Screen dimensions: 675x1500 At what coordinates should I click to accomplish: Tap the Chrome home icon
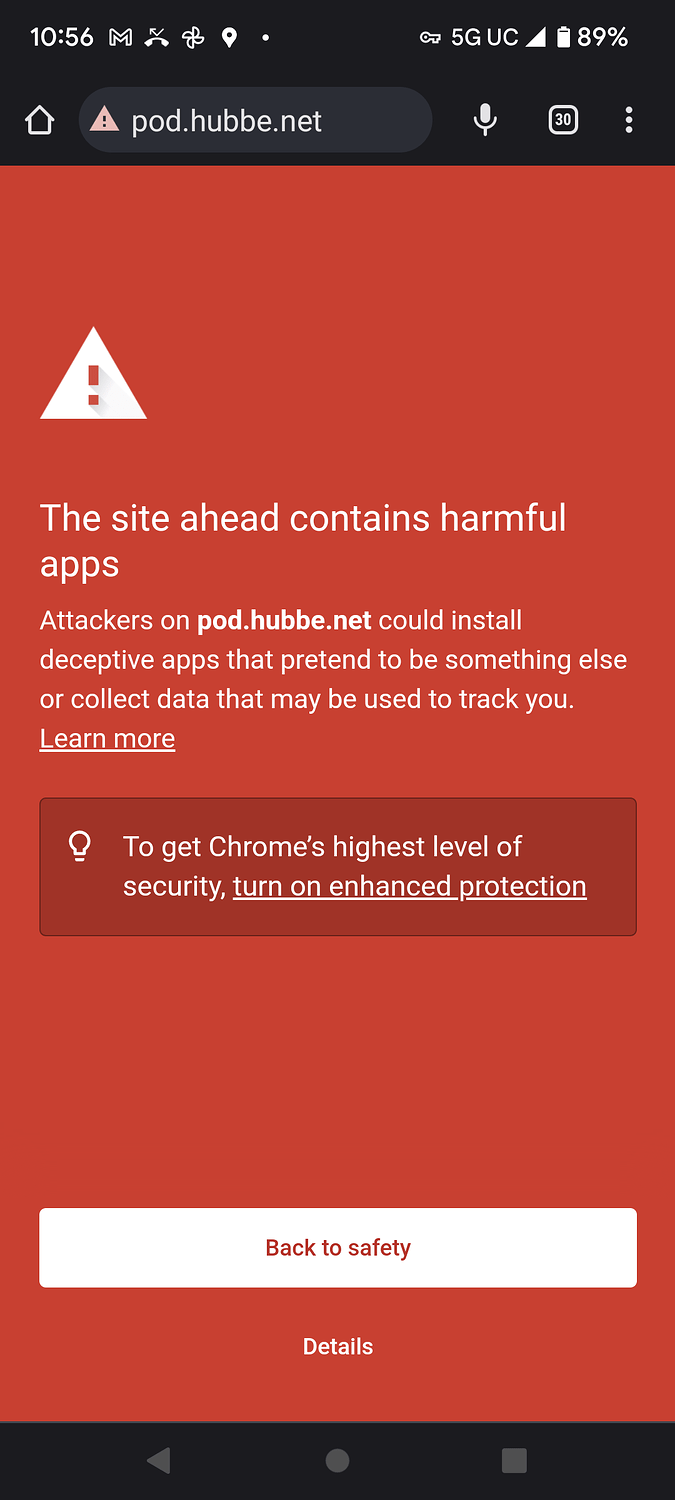coord(39,121)
